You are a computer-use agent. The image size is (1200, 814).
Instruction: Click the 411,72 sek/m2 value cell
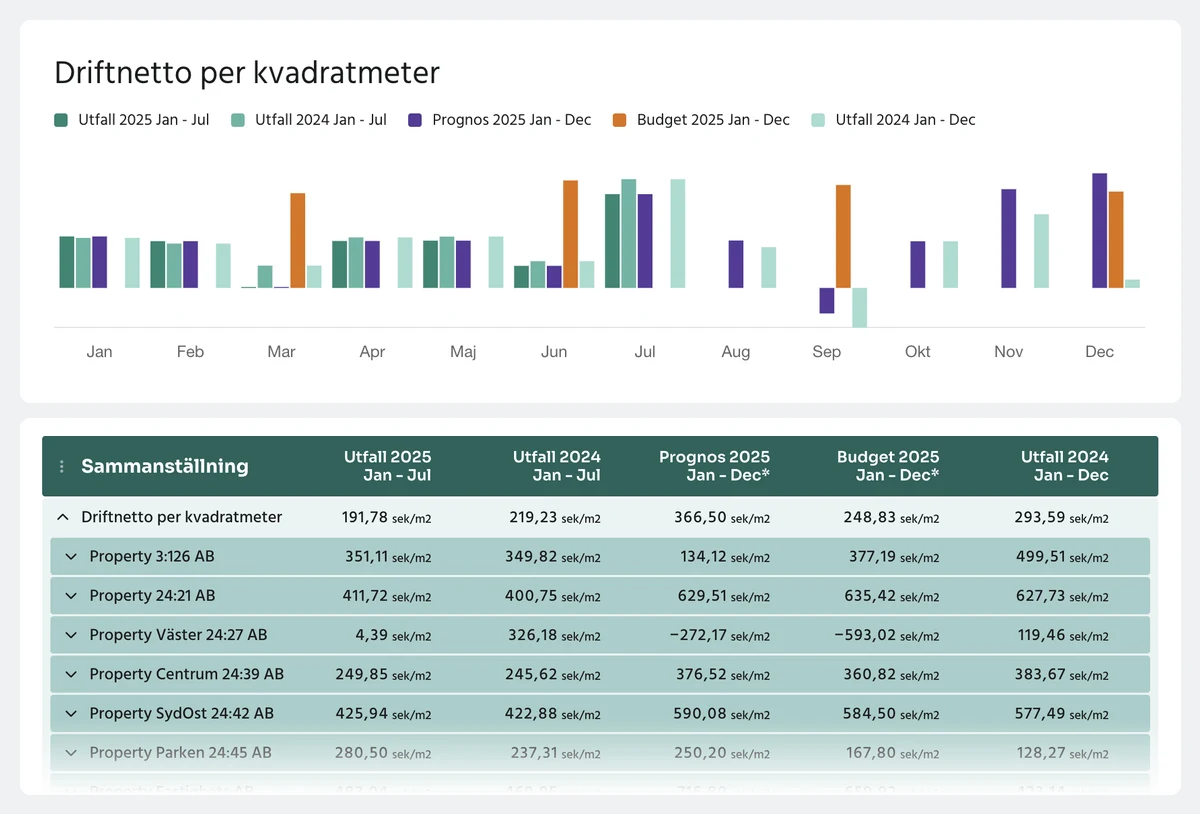387,595
